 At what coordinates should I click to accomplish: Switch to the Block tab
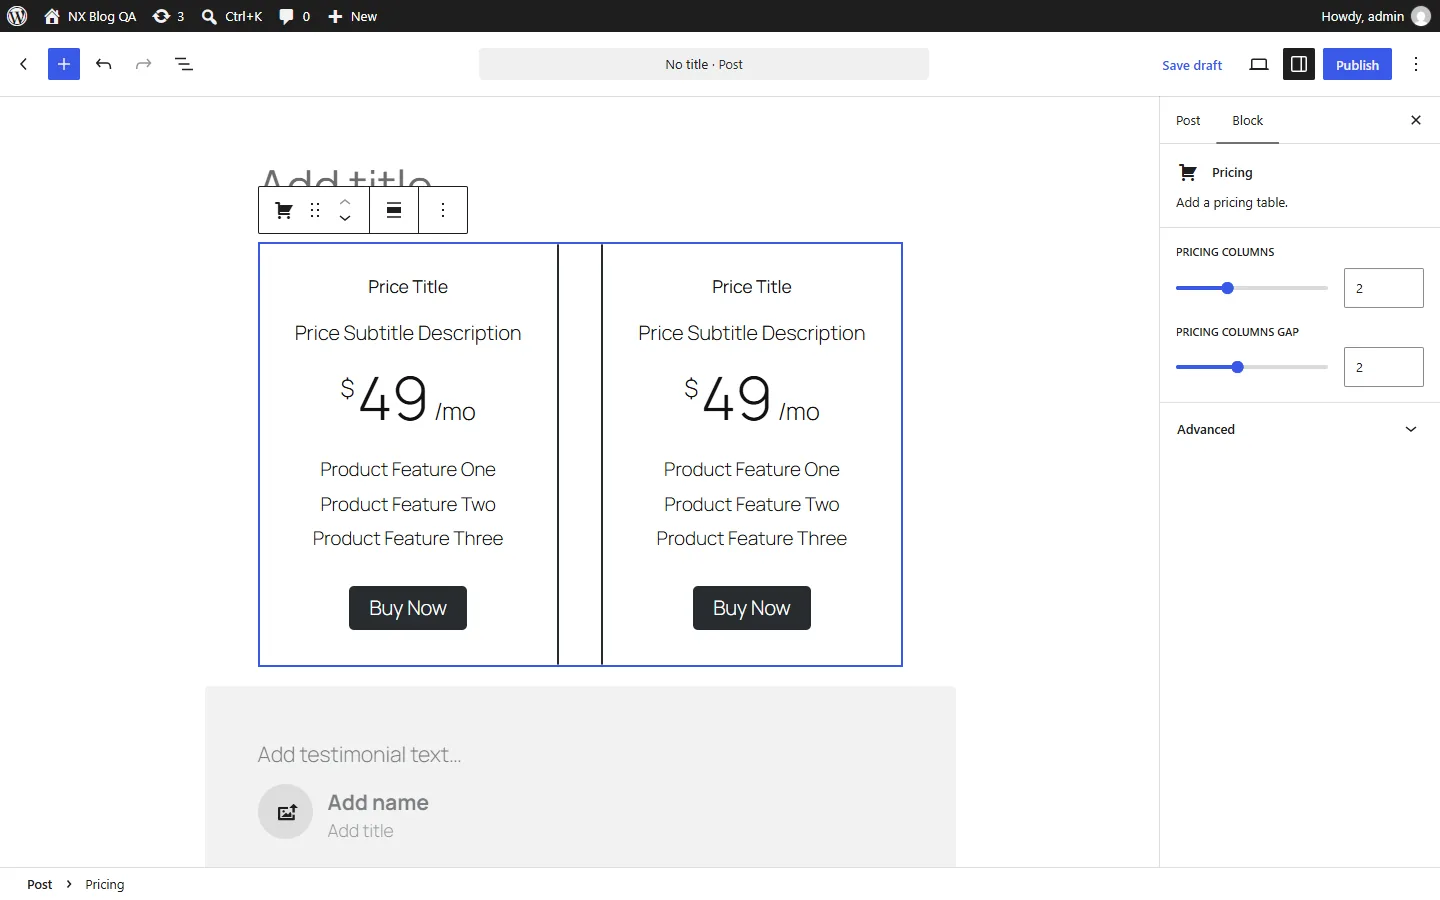coord(1247,120)
